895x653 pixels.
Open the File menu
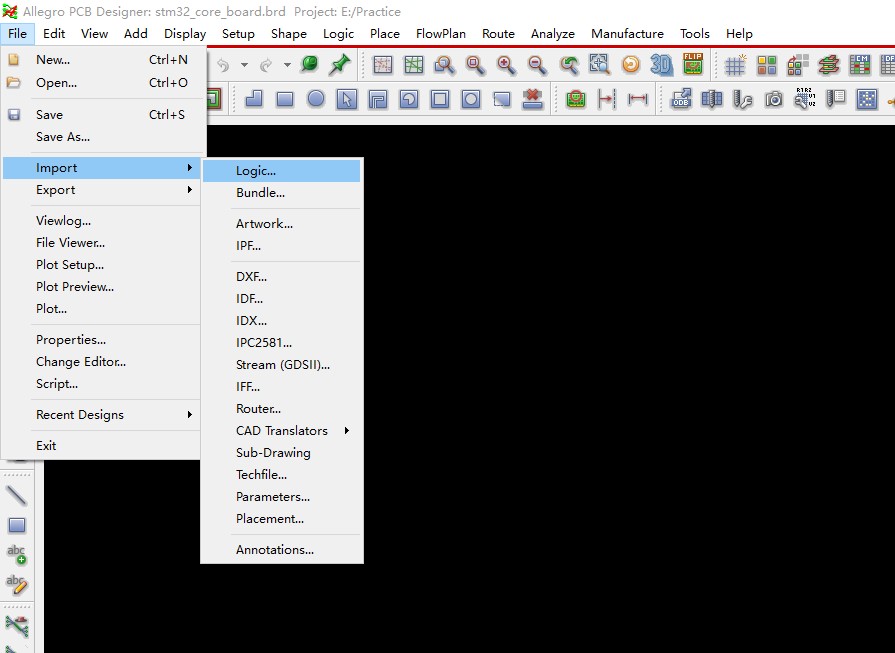pyautogui.click(x=17, y=34)
